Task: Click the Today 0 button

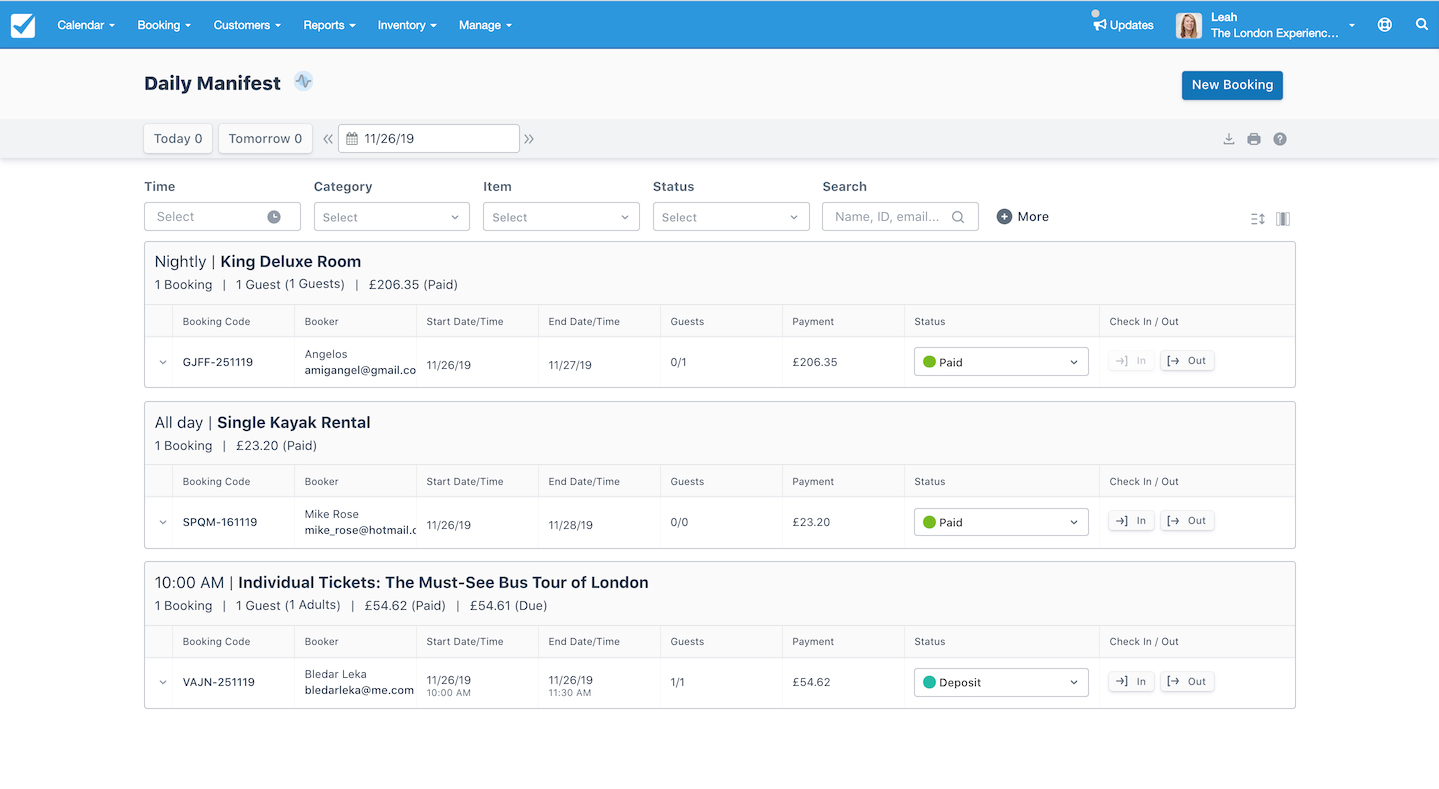Action: (178, 139)
